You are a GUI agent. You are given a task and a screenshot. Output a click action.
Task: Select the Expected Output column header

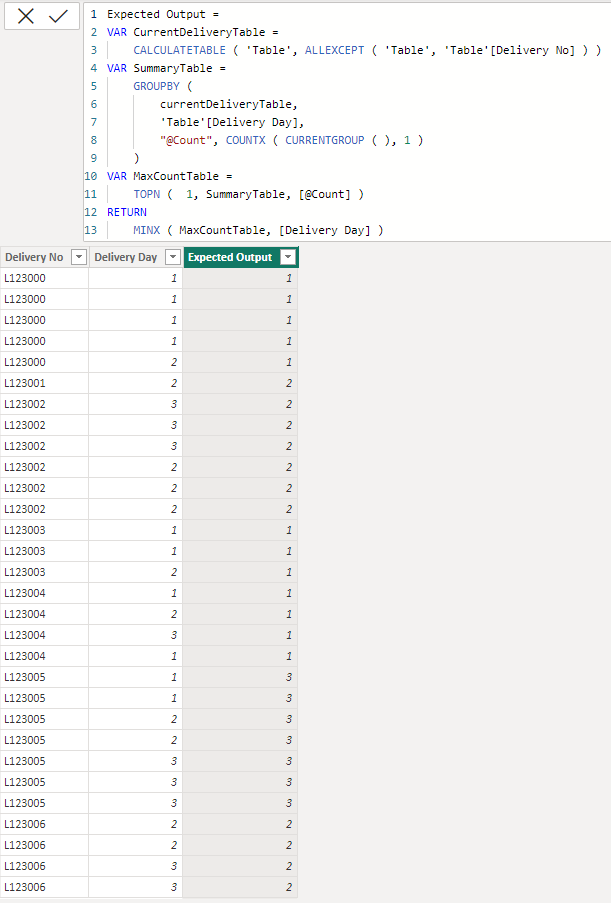coord(230,257)
